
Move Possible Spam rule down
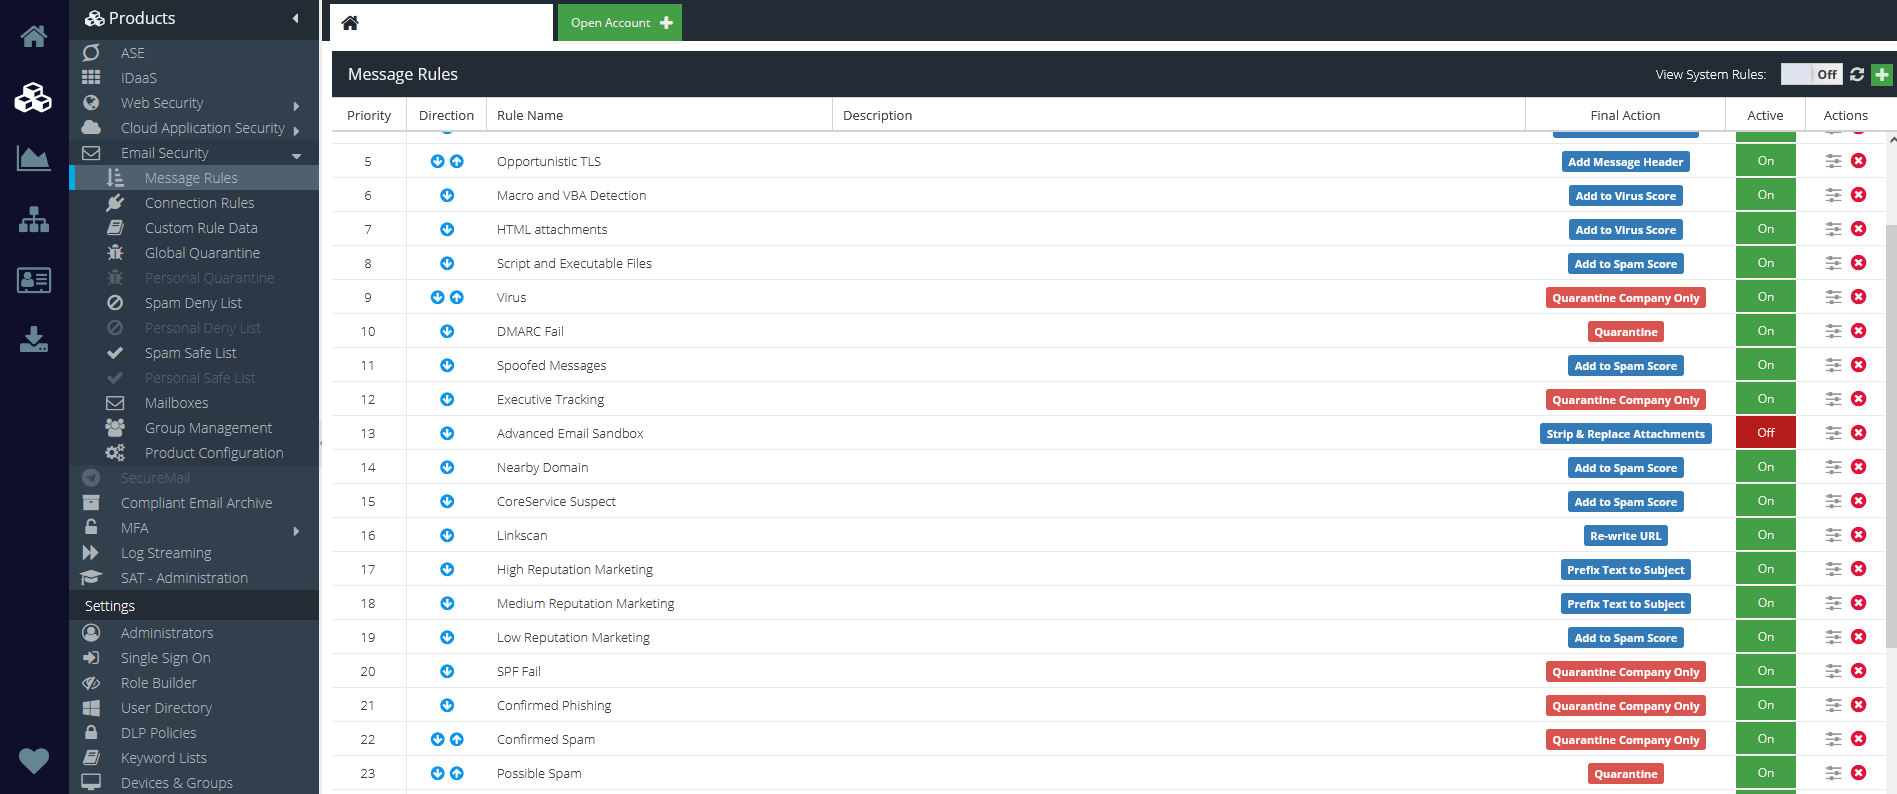[437, 773]
